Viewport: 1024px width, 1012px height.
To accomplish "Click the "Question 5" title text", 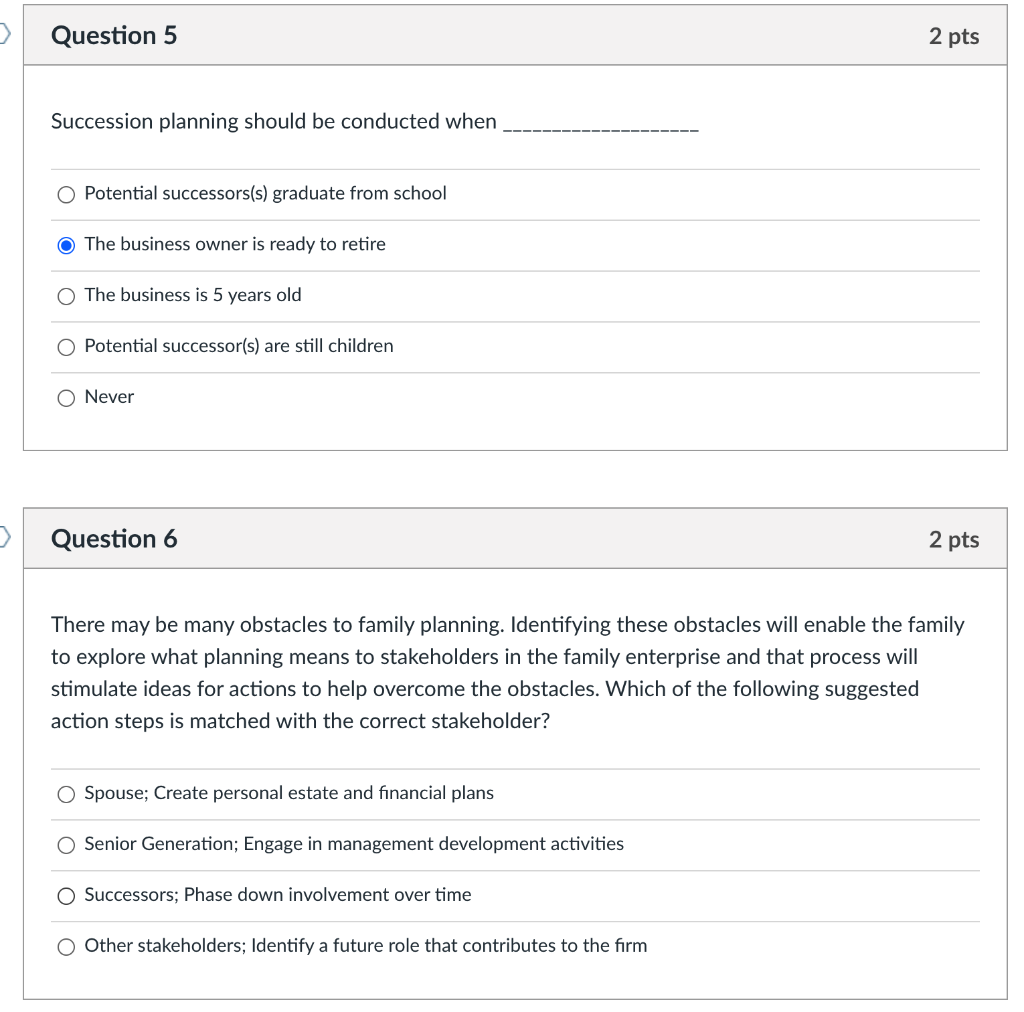I will click(x=114, y=35).
